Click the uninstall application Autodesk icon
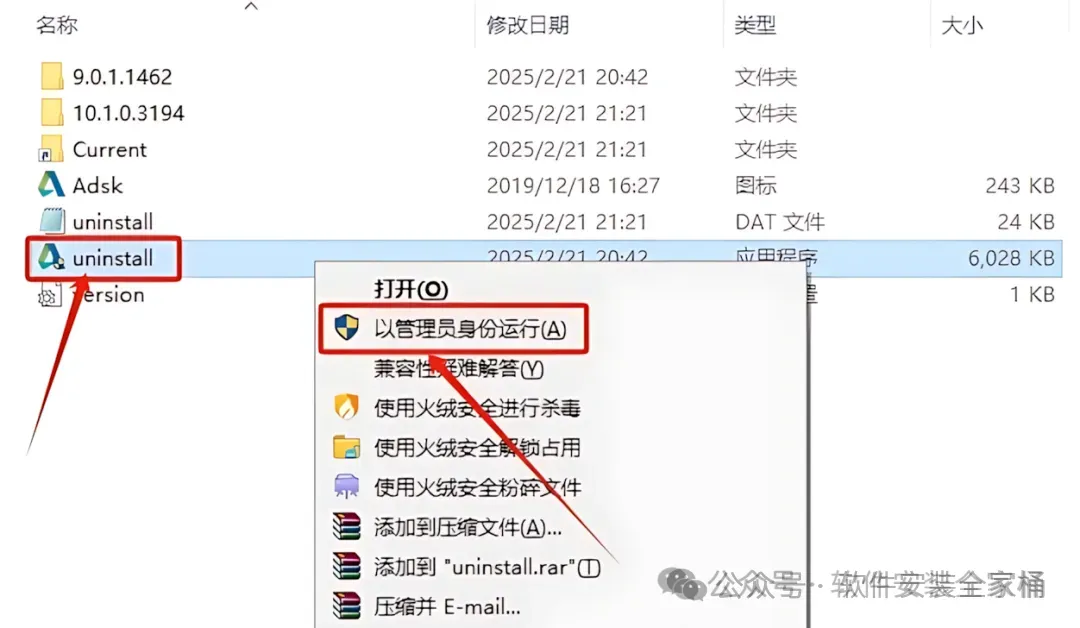This screenshot has height=628, width=1080. 51,258
